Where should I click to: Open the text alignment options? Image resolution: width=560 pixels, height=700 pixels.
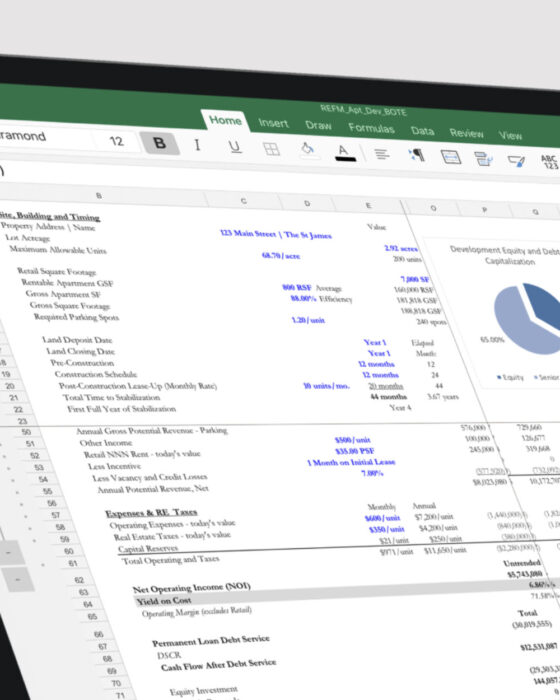click(381, 154)
